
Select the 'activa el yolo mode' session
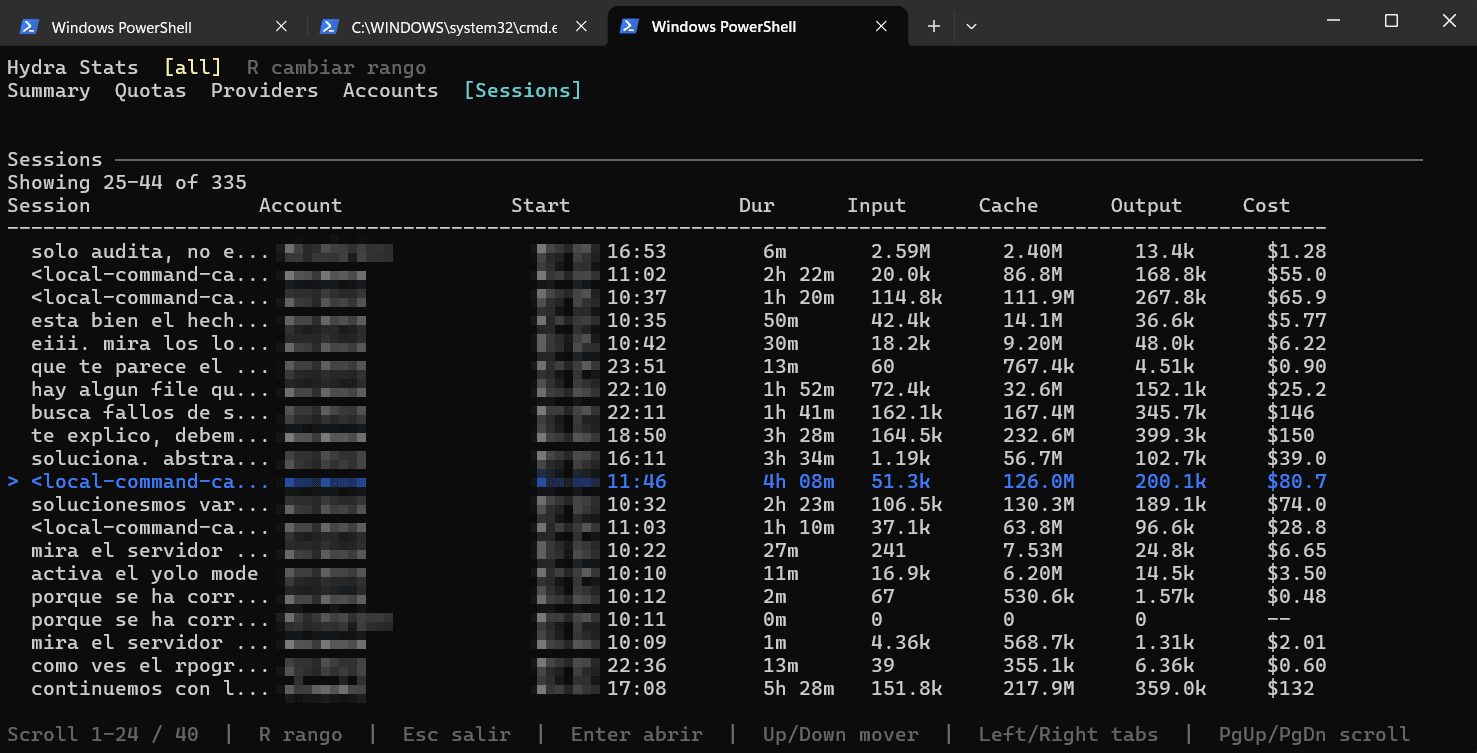click(x=667, y=573)
